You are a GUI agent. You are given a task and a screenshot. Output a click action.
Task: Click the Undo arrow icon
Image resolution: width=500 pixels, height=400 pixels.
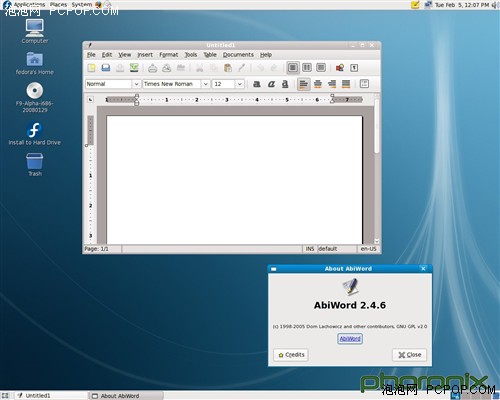click(x=260, y=68)
